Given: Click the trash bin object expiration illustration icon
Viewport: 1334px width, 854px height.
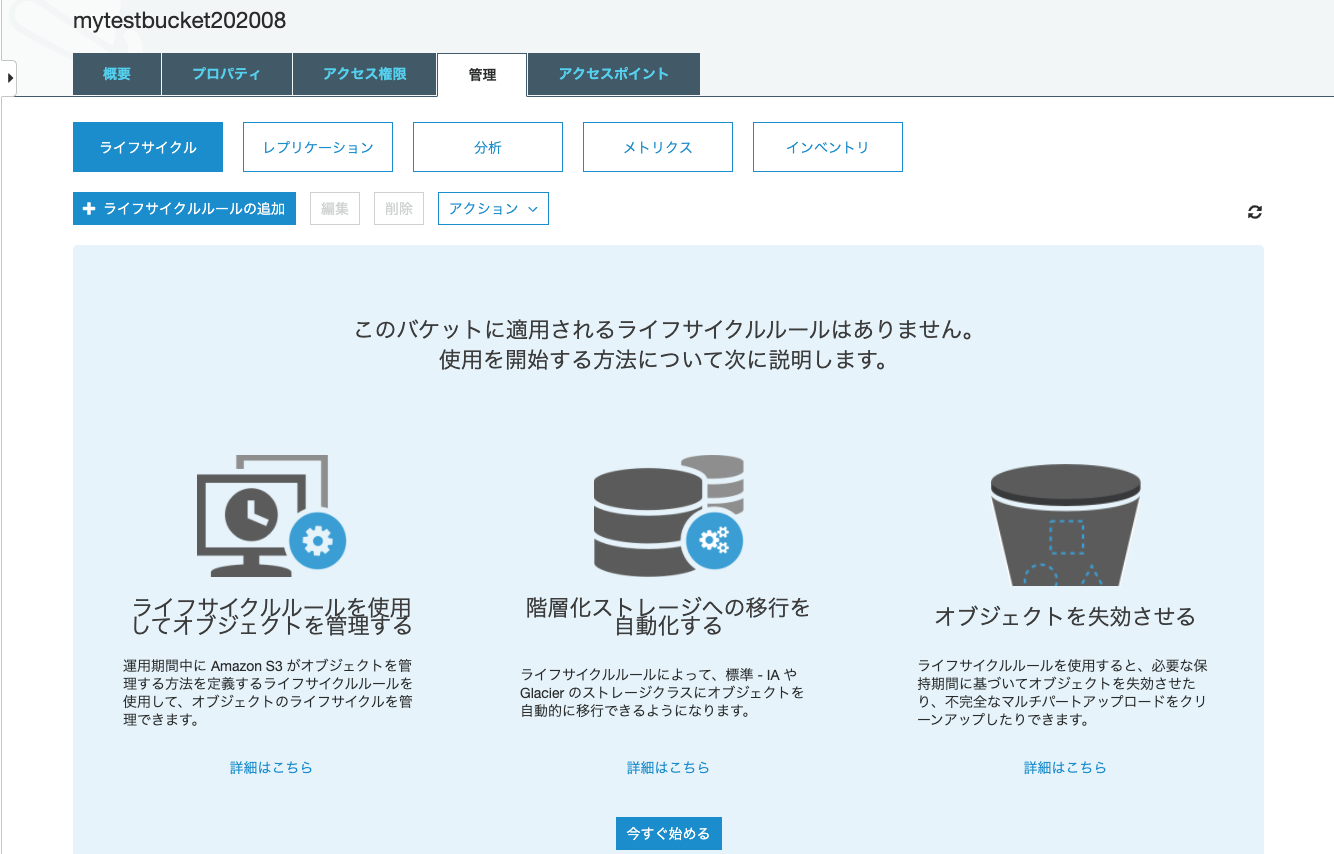Looking at the screenshot, I should (1065, 520).
